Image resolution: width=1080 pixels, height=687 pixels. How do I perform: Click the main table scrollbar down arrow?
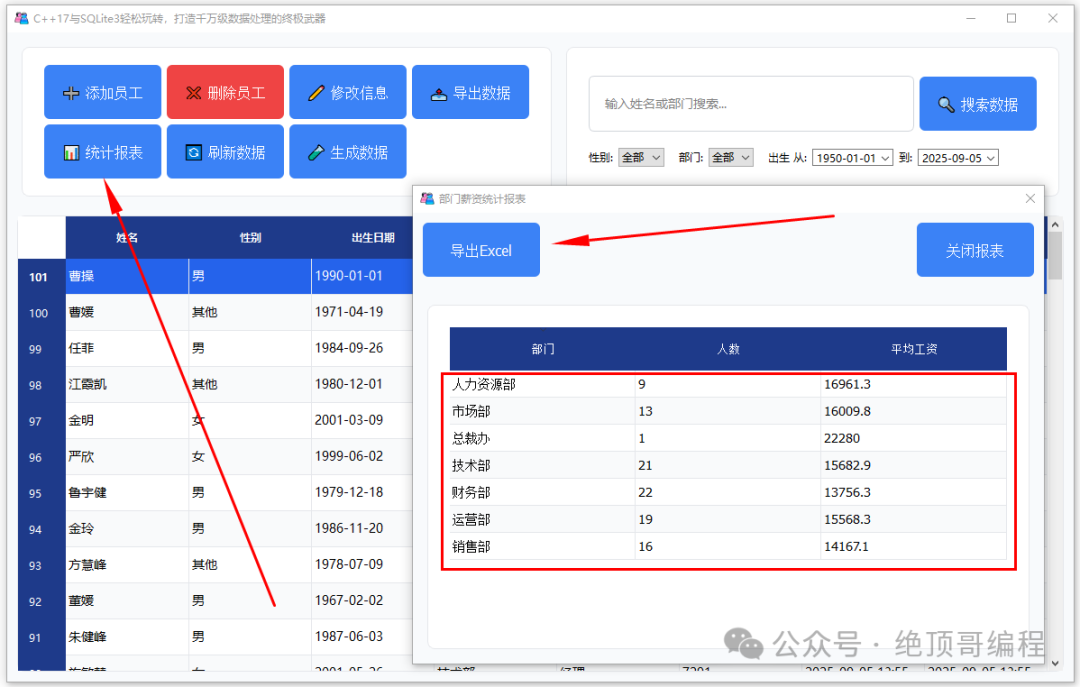(1055, 663)
